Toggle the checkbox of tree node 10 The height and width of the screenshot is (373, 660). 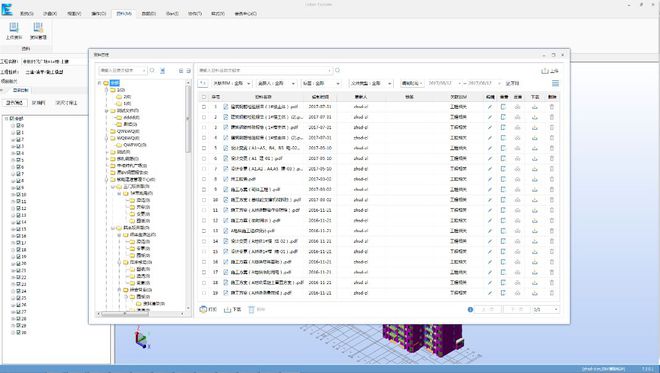pyautogui.click(x=19, y=194)
